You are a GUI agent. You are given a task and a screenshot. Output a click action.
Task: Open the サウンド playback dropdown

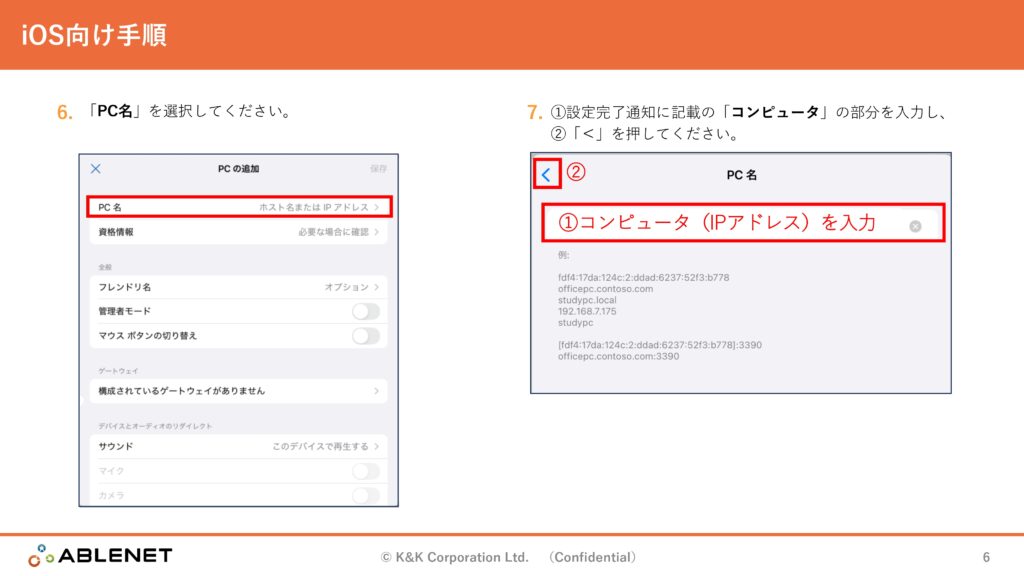[x=377, y=446]
